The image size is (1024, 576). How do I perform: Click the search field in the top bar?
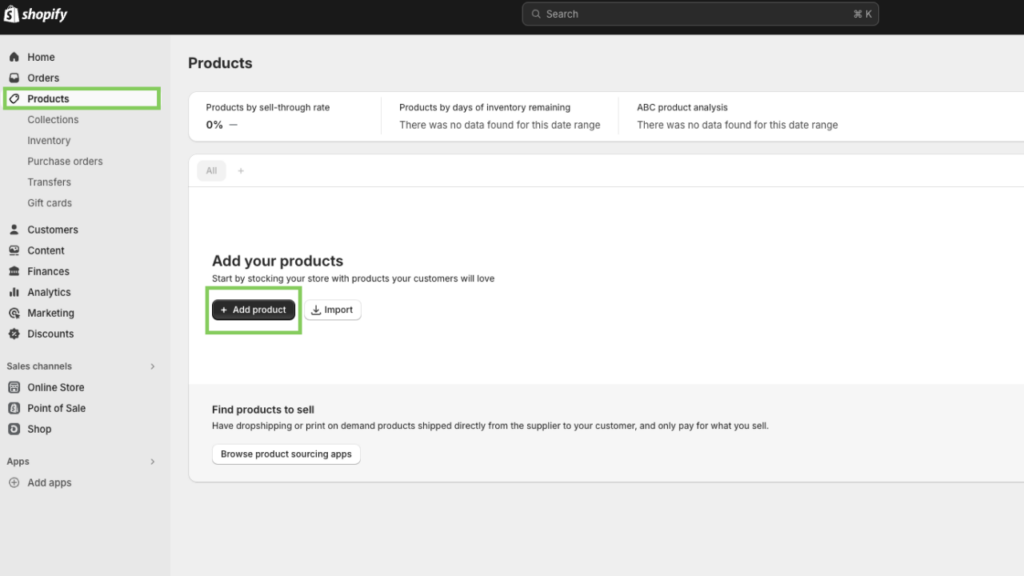click(698, 13)
